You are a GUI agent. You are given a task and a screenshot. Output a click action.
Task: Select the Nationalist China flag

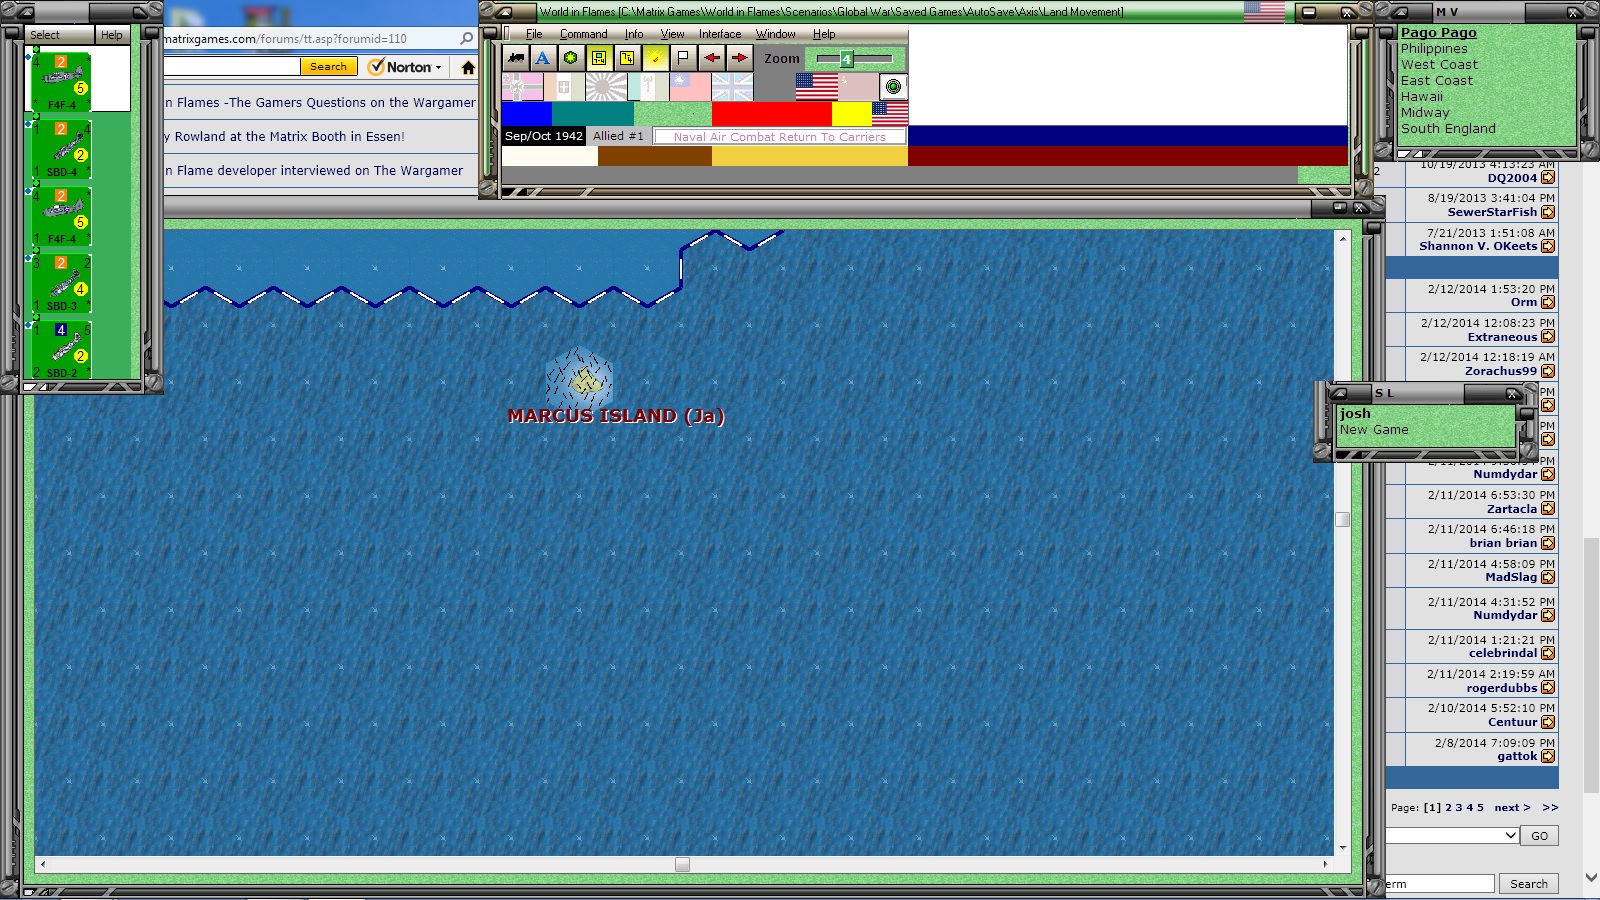(690, 87)
